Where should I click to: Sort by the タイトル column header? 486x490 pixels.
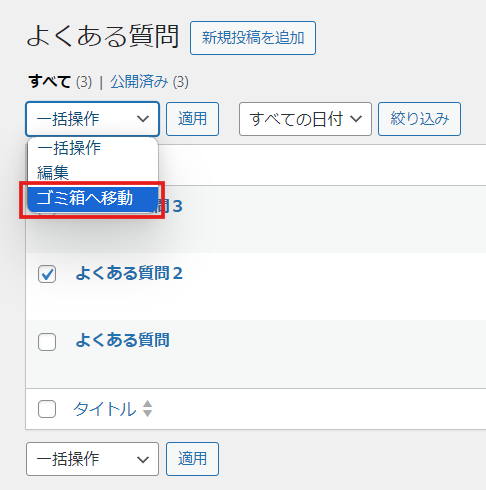click(x=105, y=409)
